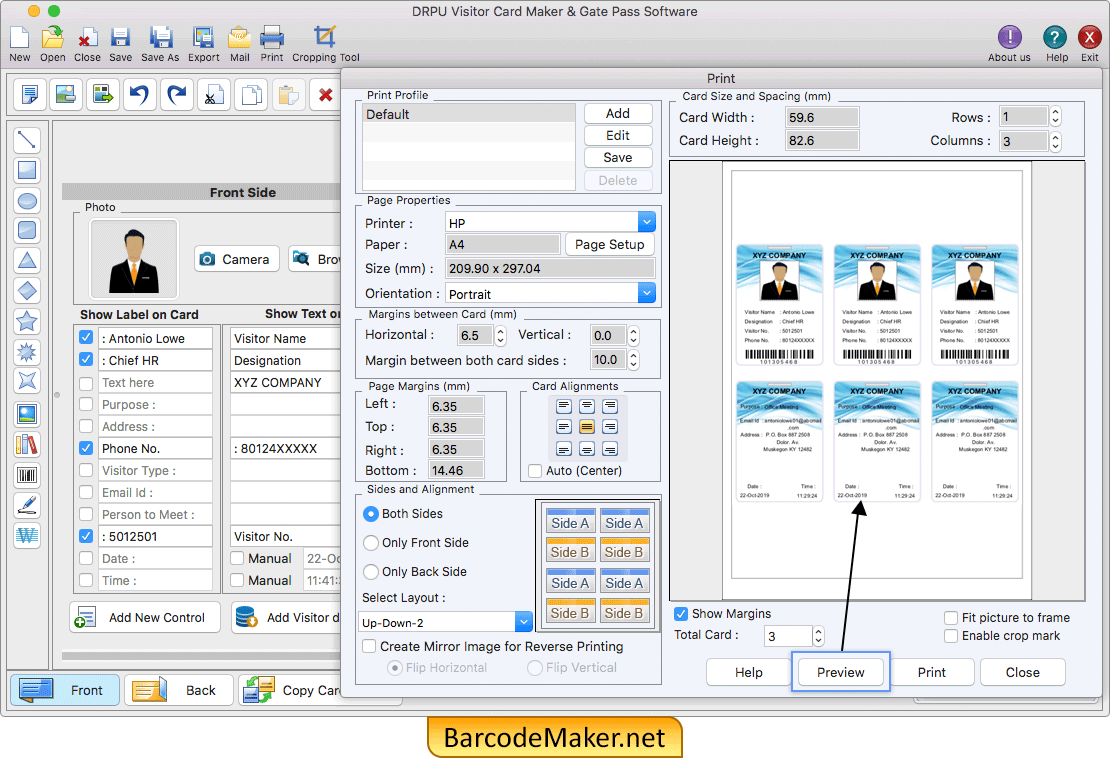1110x758 pixels.
Task: Select the Cropping Tool icon
Action: coord(325,38)
